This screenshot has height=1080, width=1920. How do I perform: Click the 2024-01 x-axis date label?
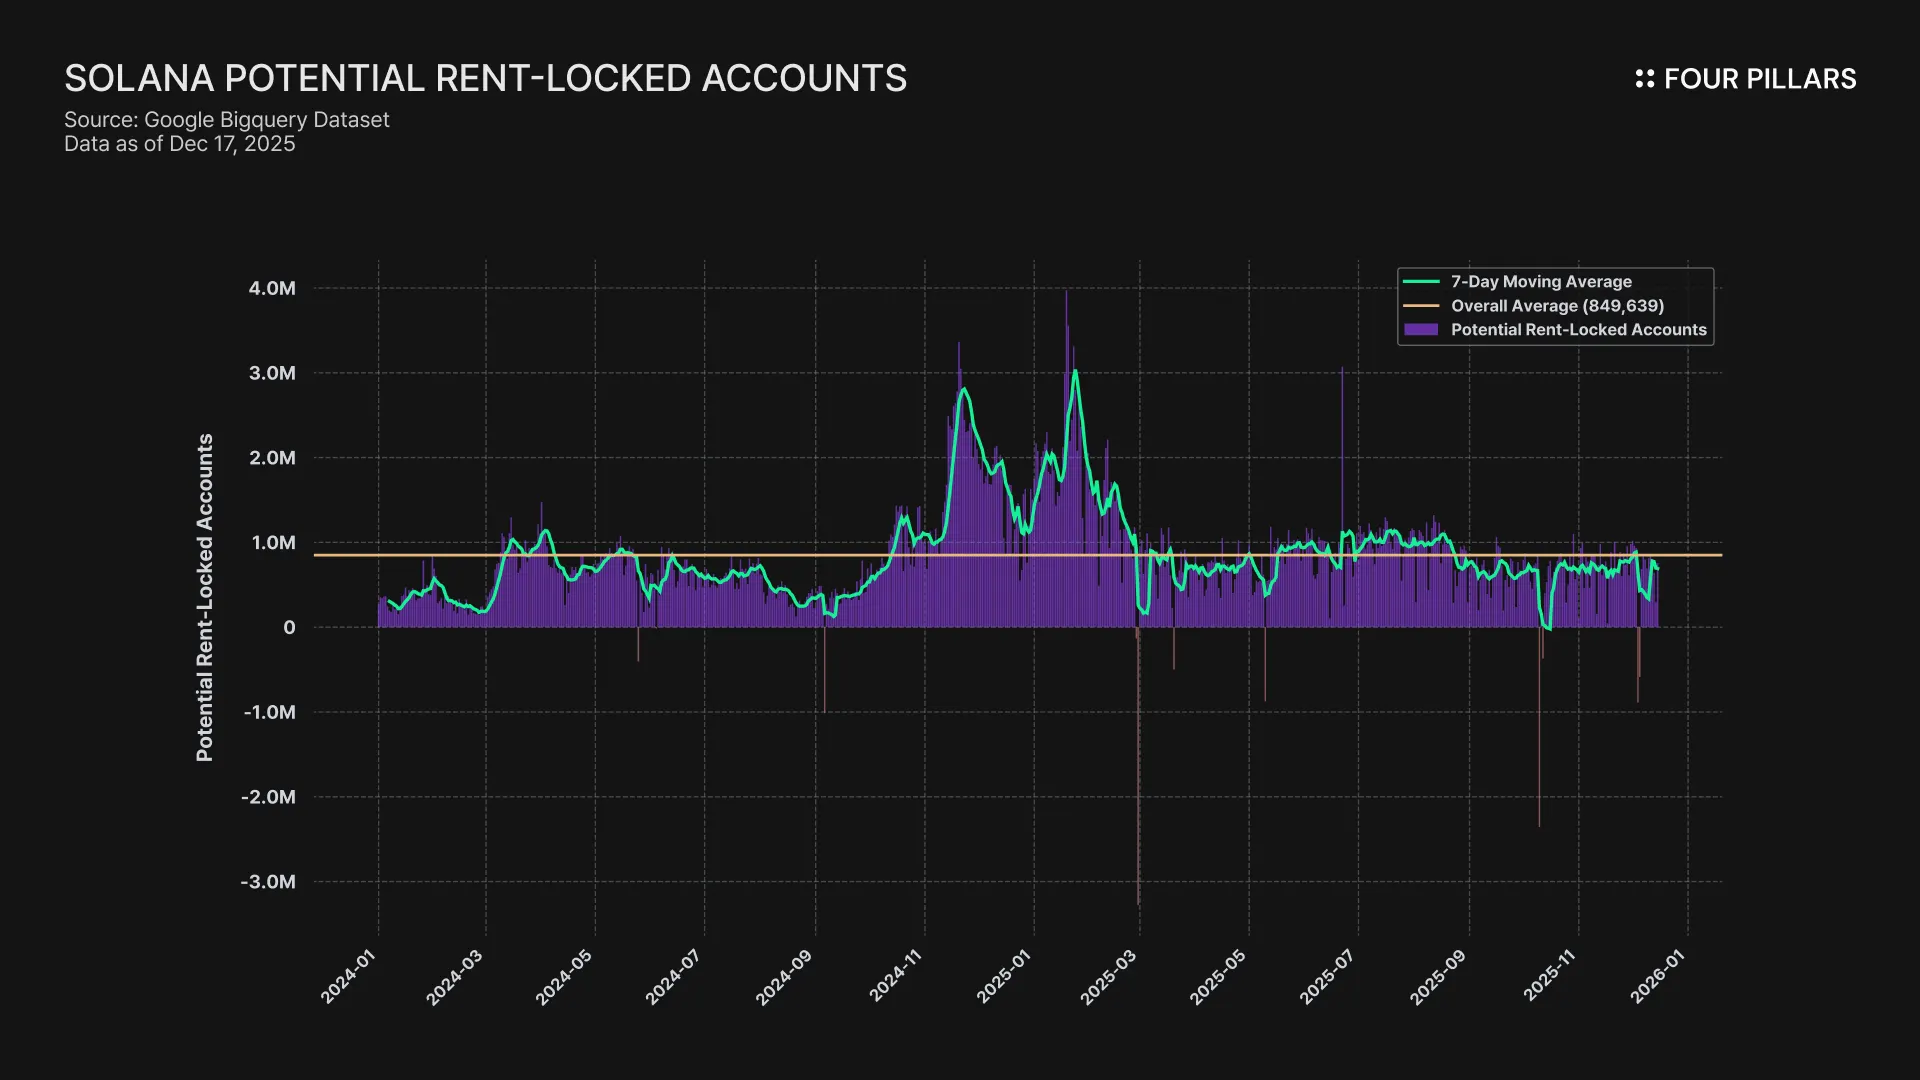[348, 976]
